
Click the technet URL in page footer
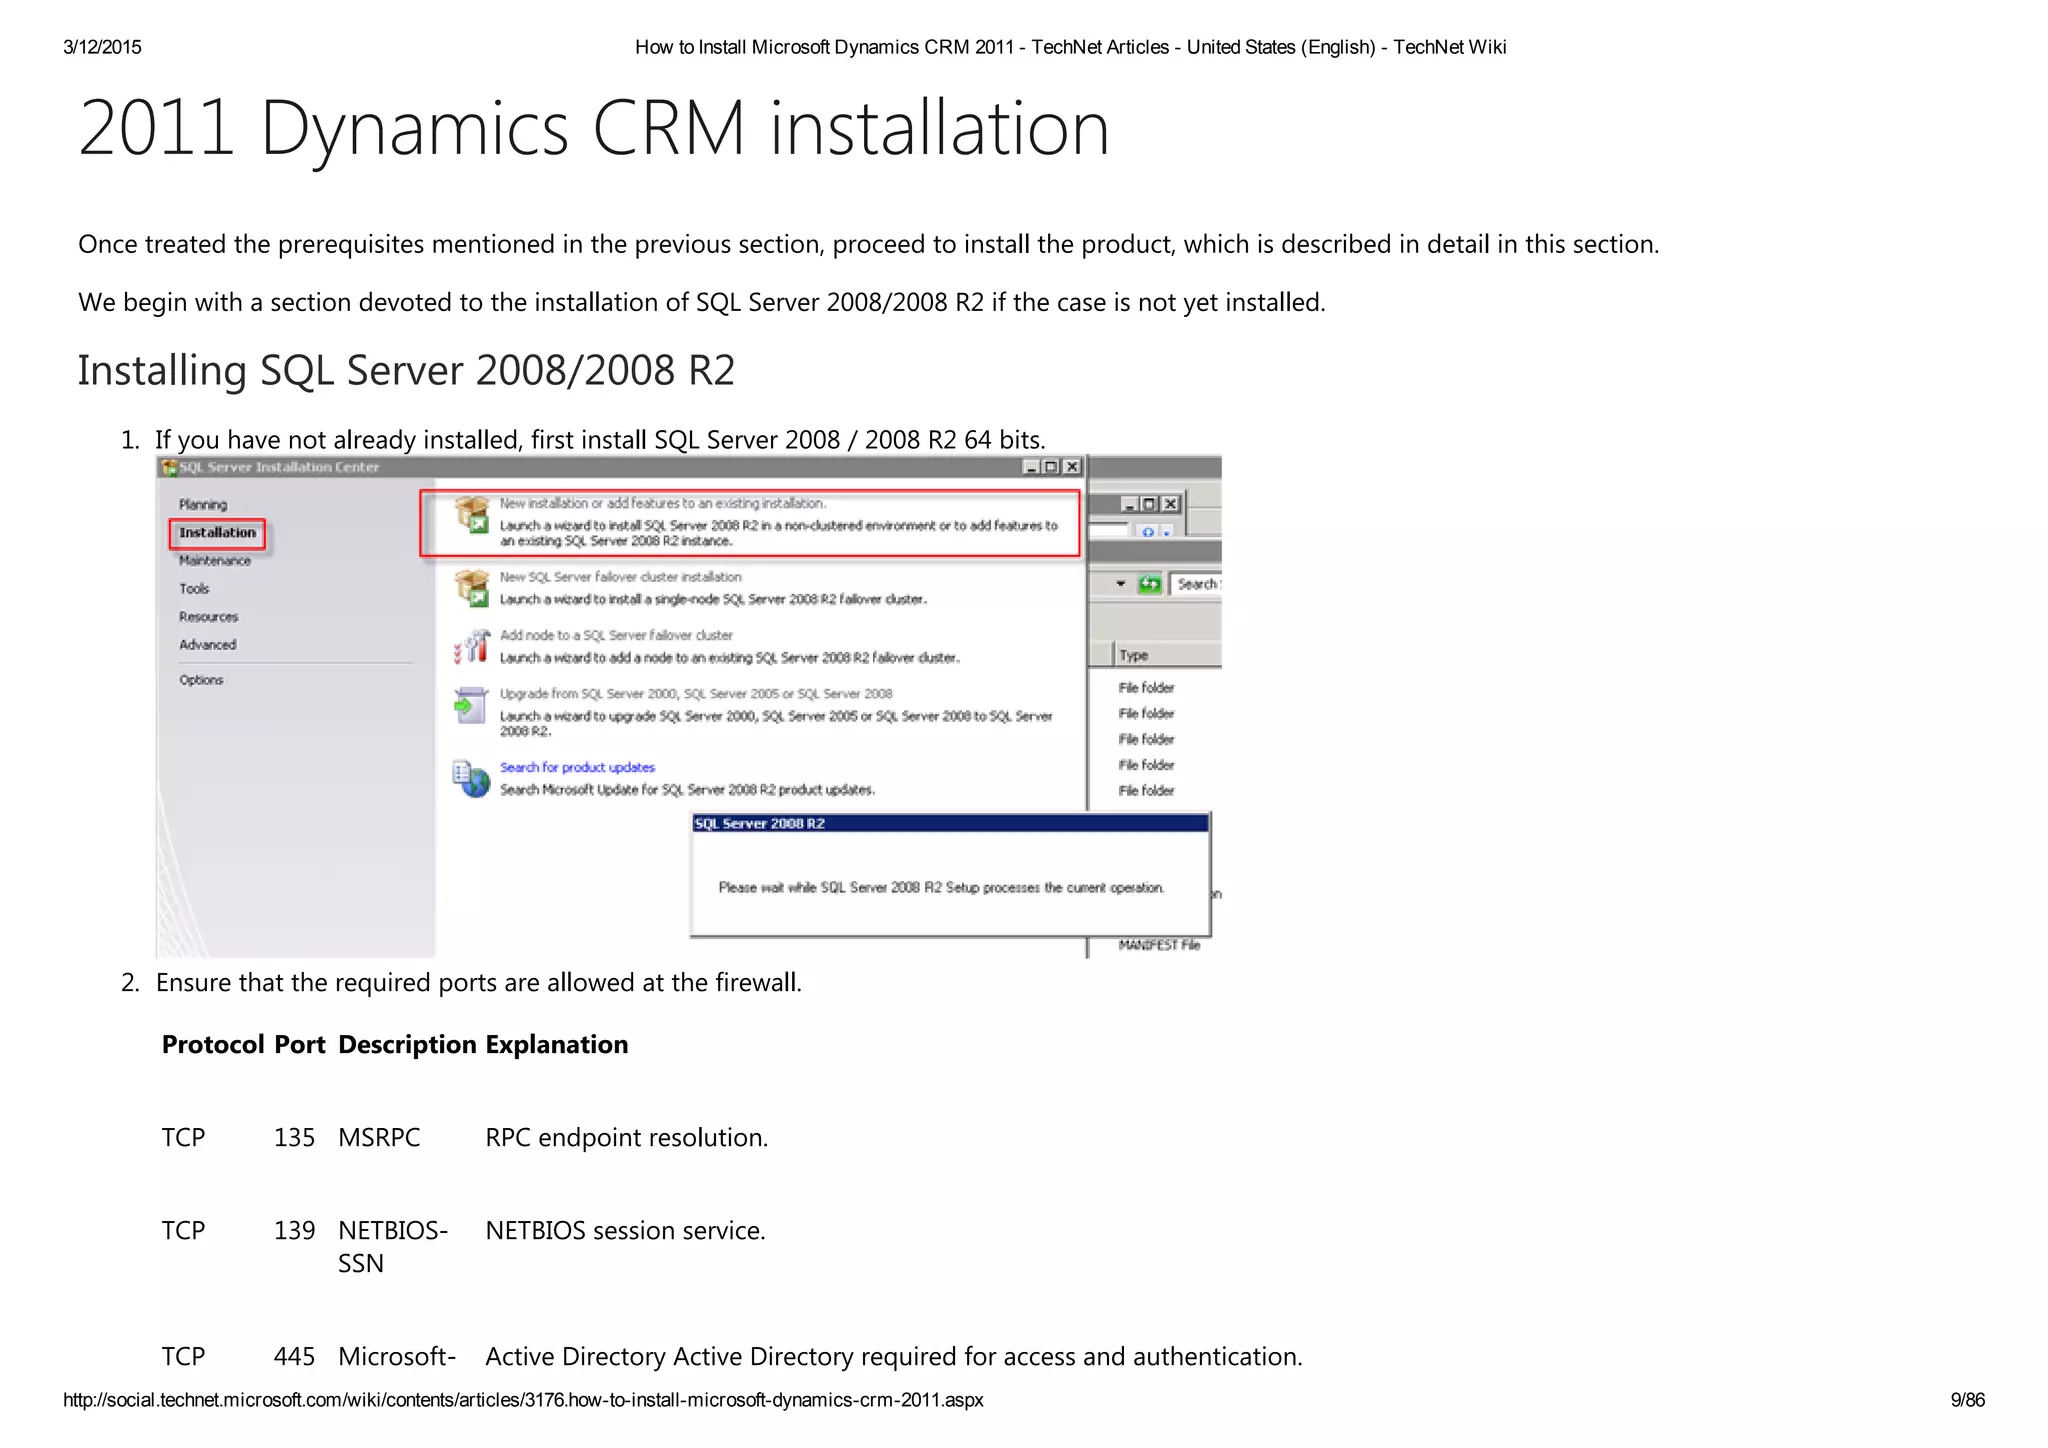coord(523,1400)
